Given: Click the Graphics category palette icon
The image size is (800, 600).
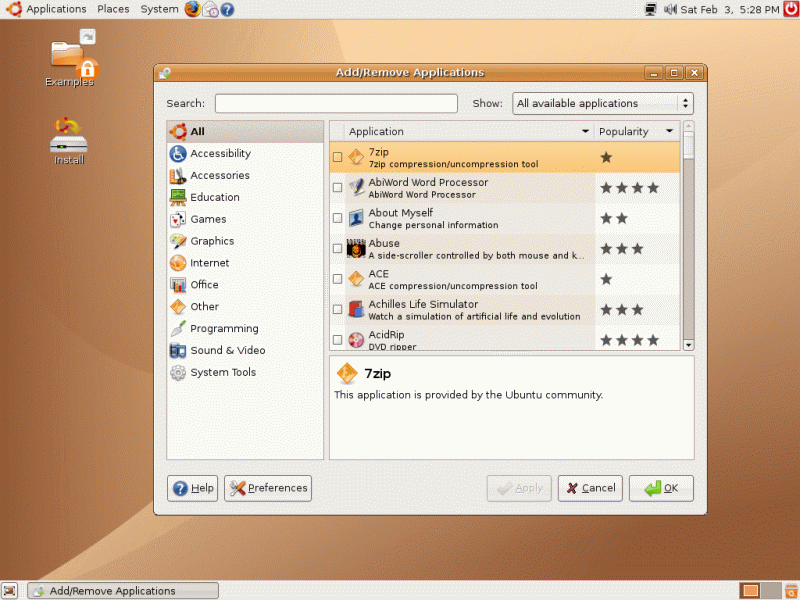Looking at the screenshot, I should coord(178,241).
